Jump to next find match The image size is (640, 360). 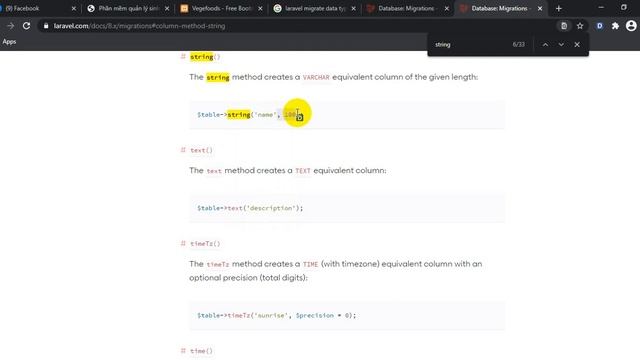561,44
